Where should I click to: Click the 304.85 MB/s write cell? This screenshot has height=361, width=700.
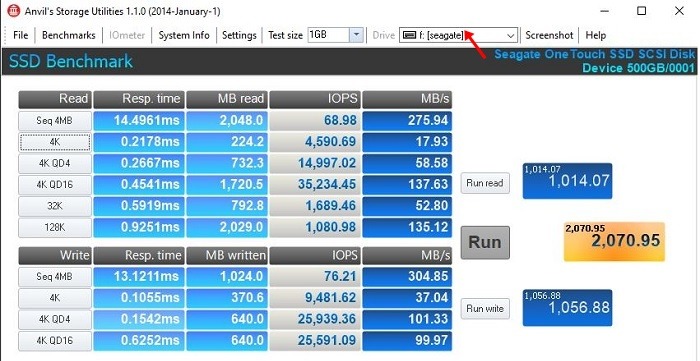407,277
